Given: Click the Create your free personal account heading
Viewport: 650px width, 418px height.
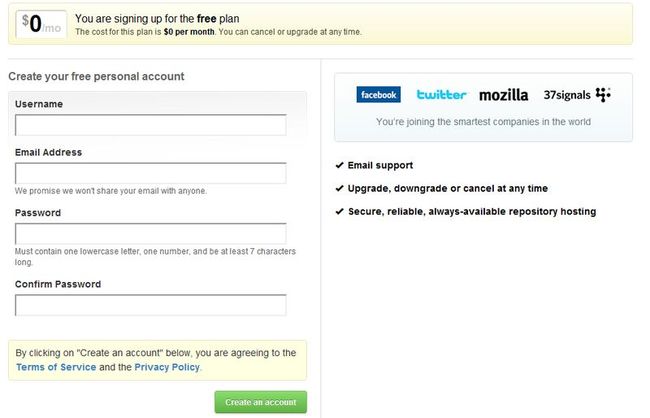Looking at the screenshot, I should pos(96,76).
